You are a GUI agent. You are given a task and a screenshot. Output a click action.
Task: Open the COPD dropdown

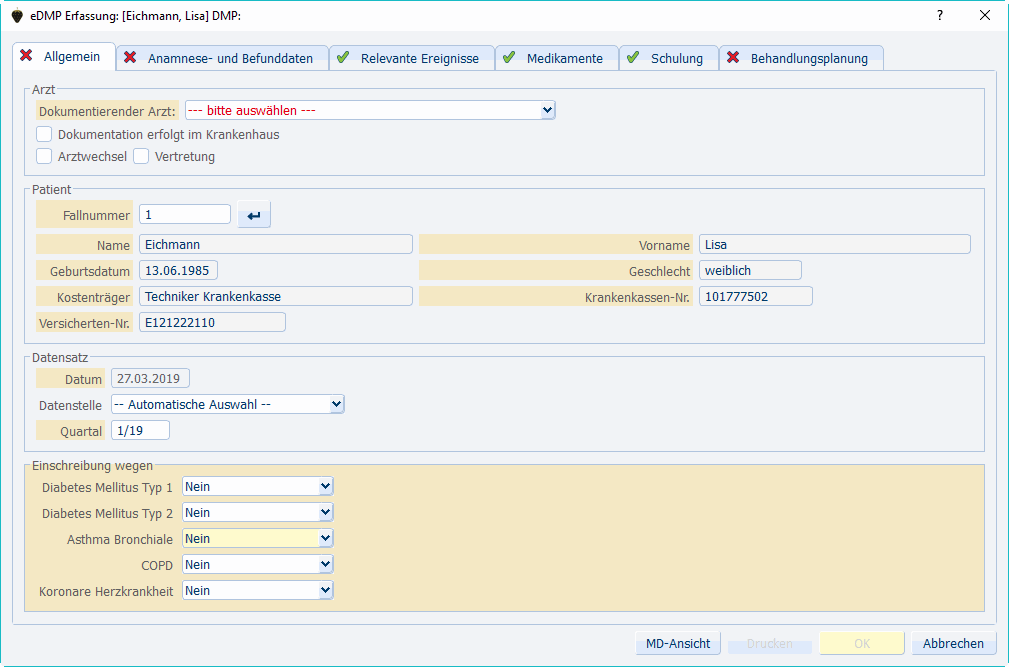[x=257, y=565]
